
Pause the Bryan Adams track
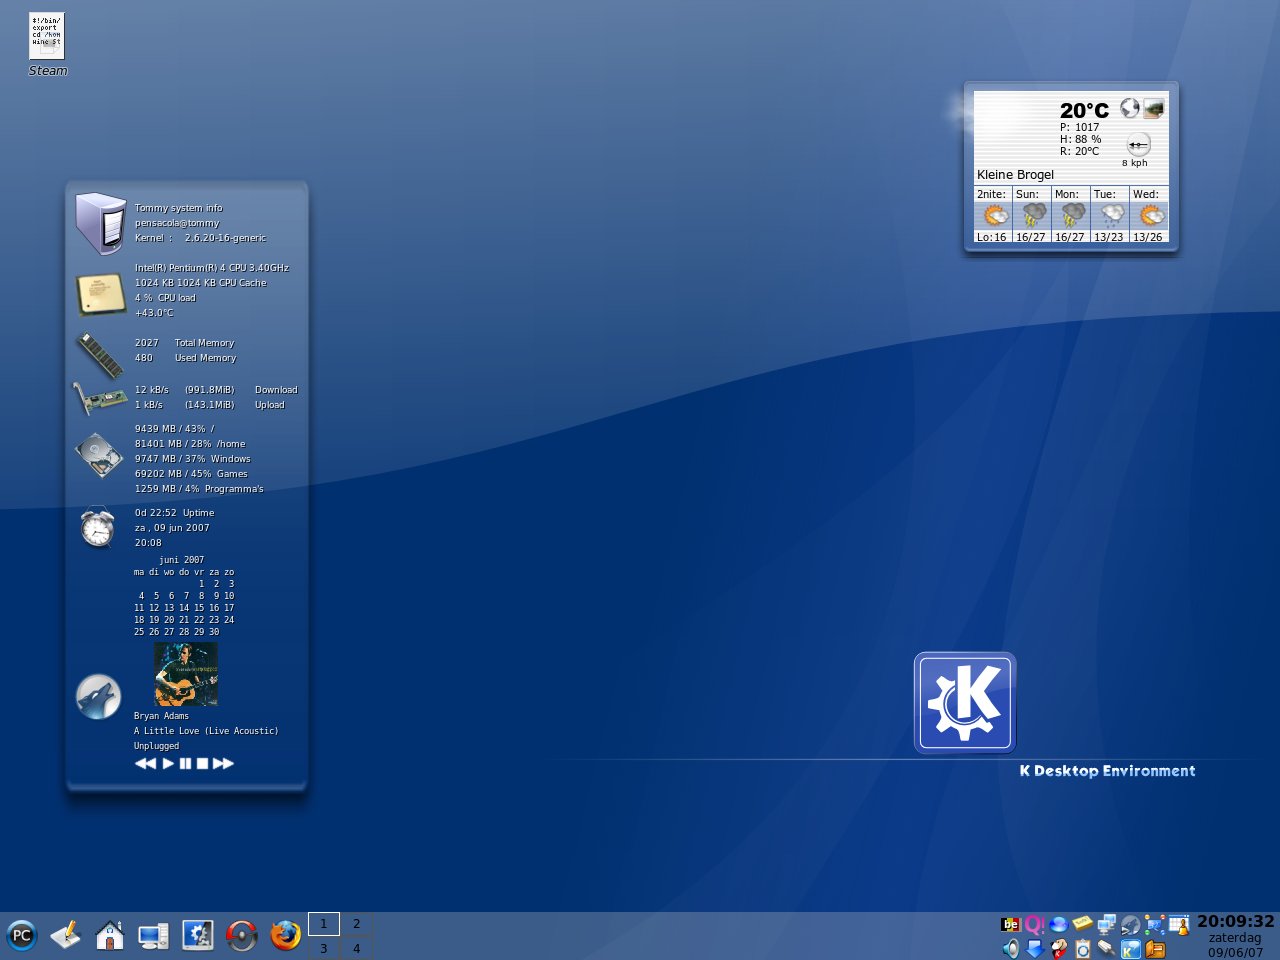coord(185,763)
